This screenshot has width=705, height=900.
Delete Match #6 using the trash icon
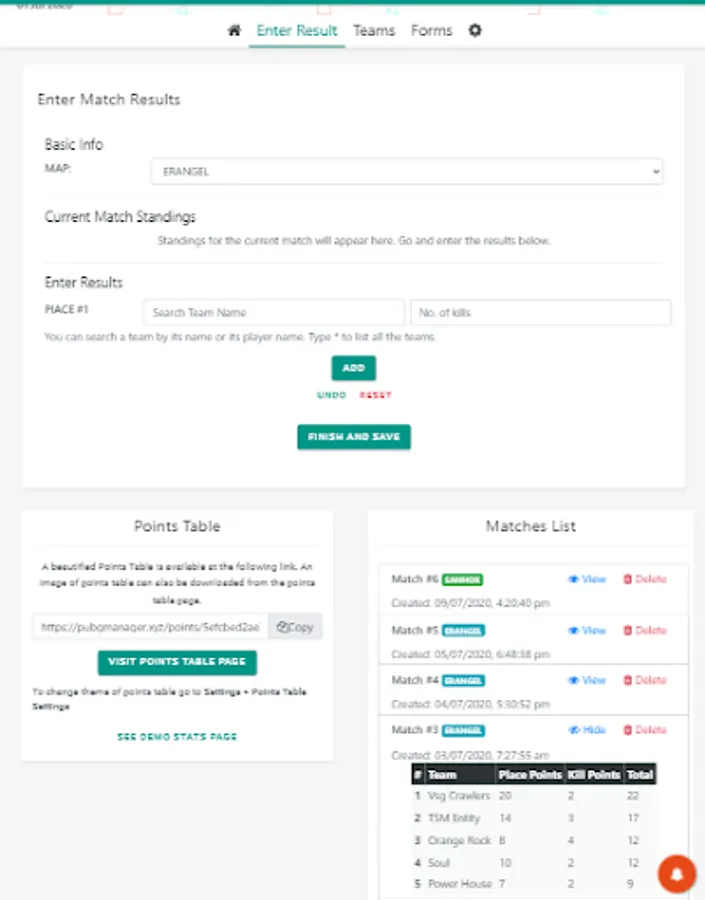[645, 579]
